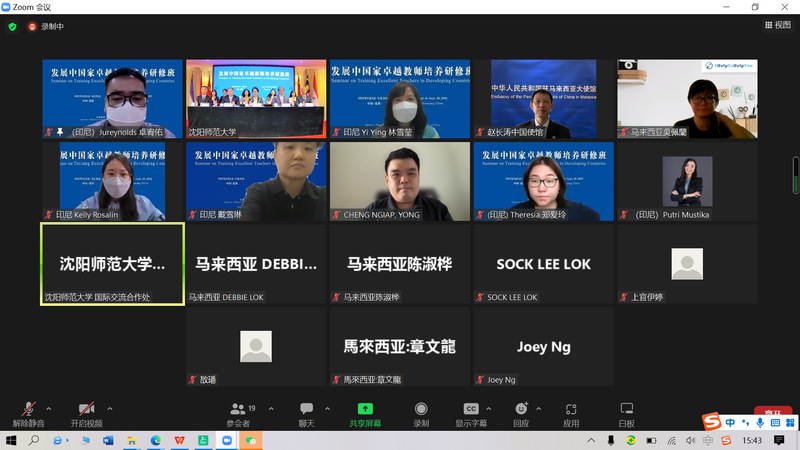Toggle closed captions display
800x450 pixels.
(471, 409)
